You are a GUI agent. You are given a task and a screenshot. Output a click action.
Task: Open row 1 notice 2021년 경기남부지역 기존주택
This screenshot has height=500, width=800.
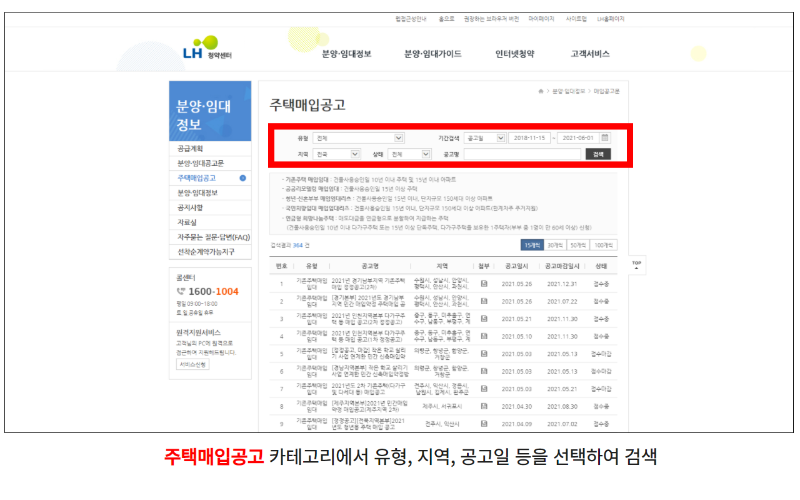(369, 284)
